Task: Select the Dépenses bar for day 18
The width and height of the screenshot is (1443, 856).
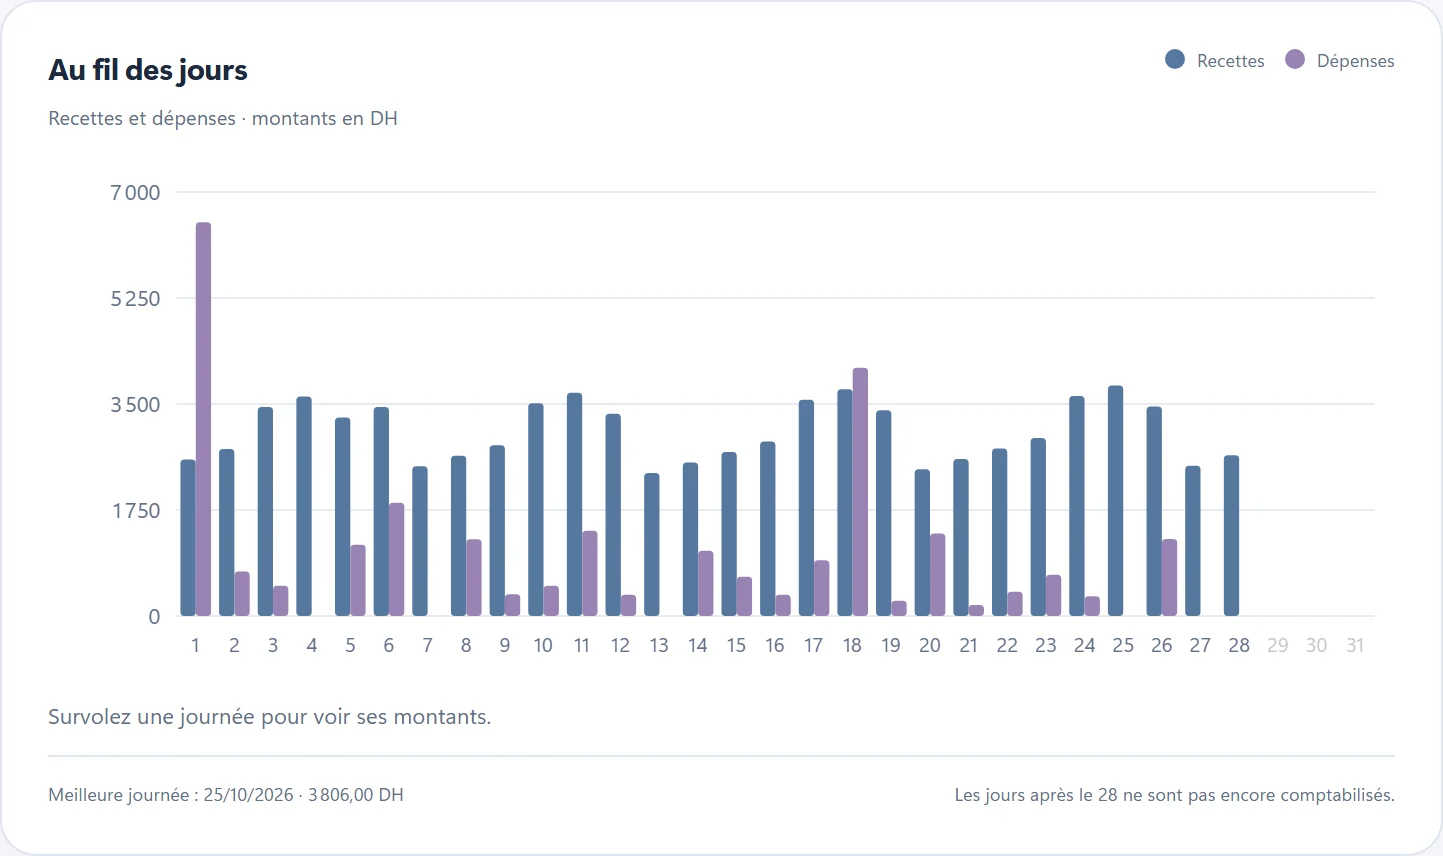Action: [860, 492]
